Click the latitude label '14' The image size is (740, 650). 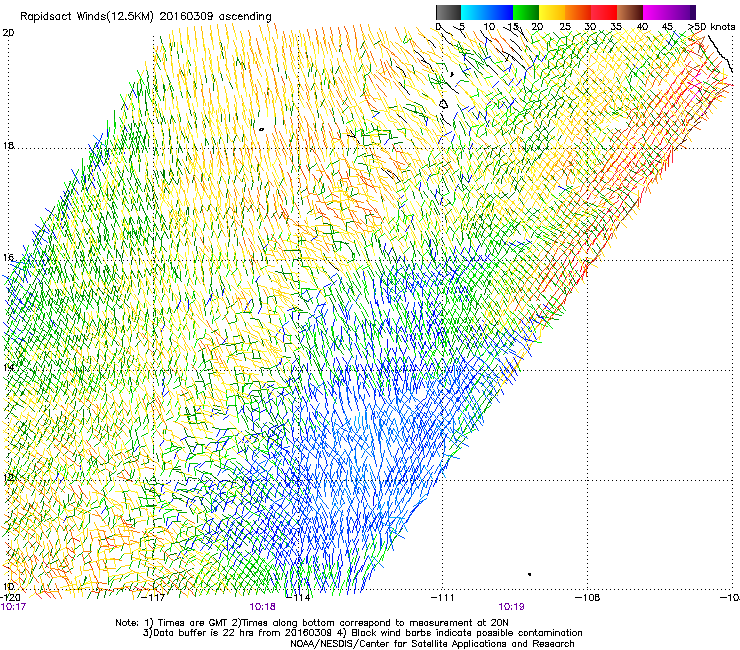[8, 367]
